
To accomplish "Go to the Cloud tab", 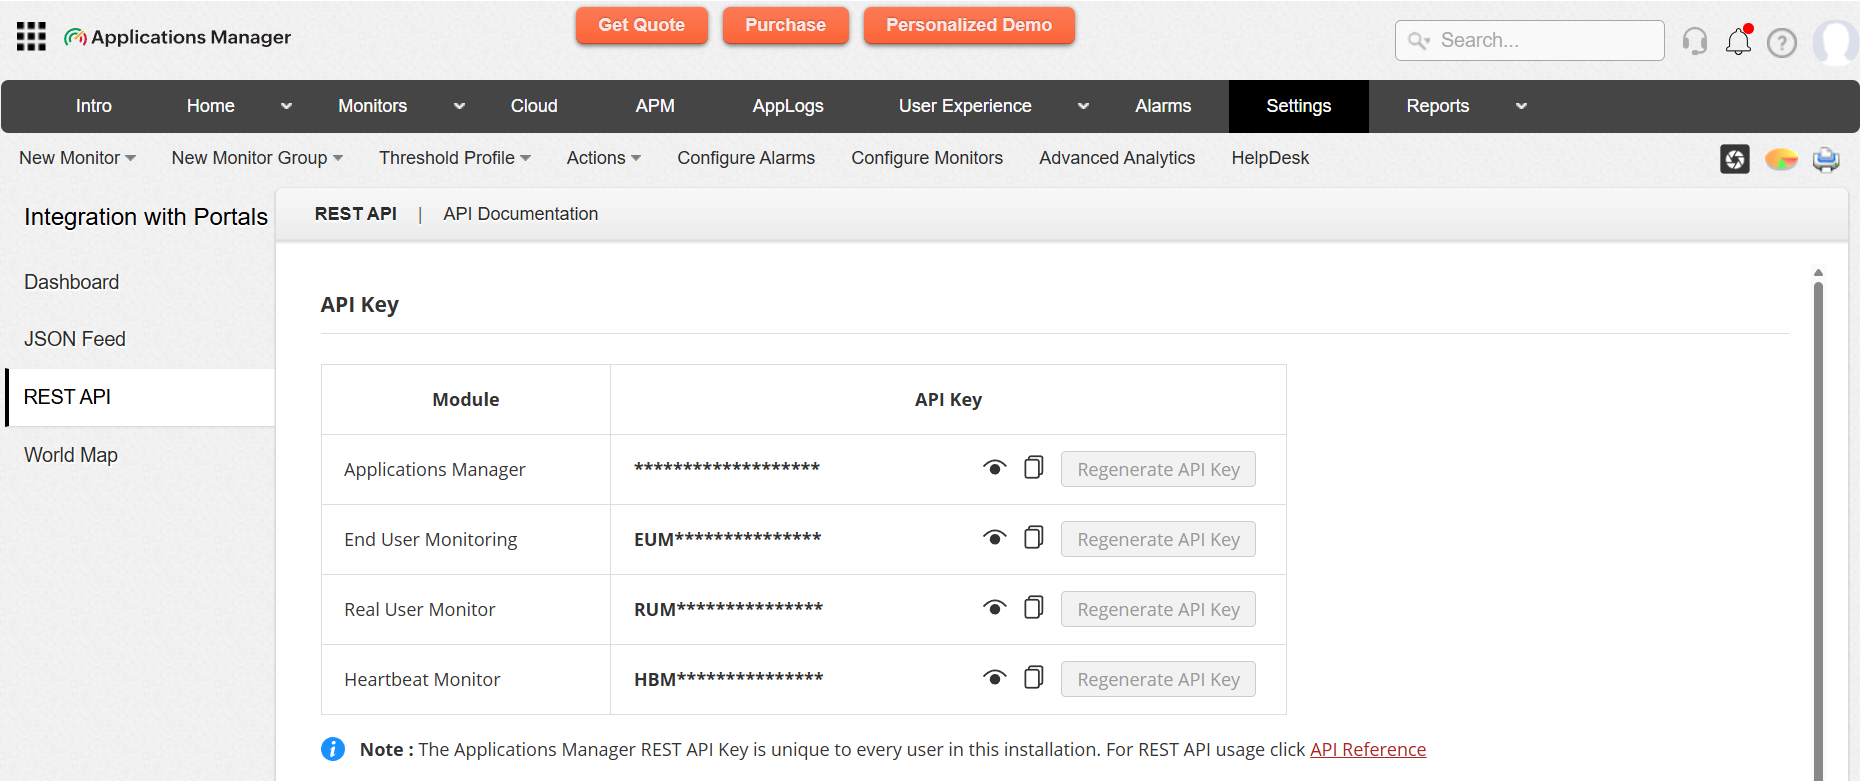I will coord(534,106).
